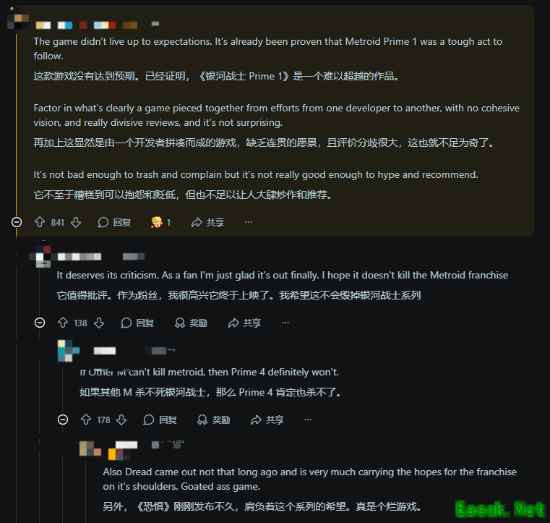This screenshot has height=523, width=550.
Task: Collapse the 138-vote reply thread
Action: tap(40, 323)
